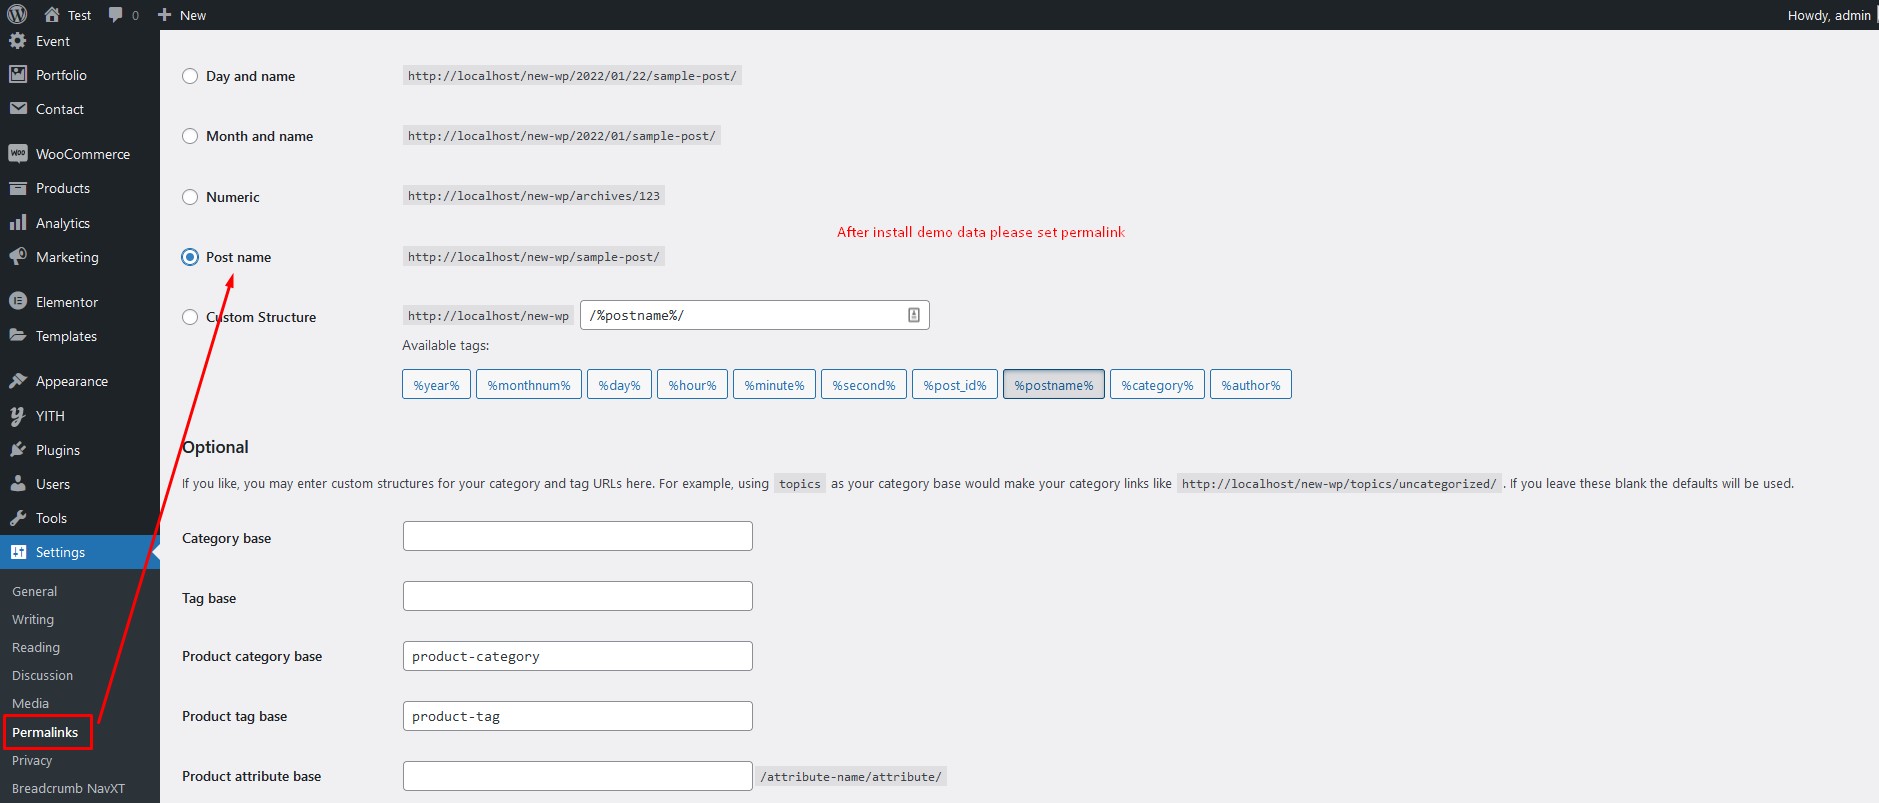Click the WordPress logo icon in admin bar

[x=17, y=15]
